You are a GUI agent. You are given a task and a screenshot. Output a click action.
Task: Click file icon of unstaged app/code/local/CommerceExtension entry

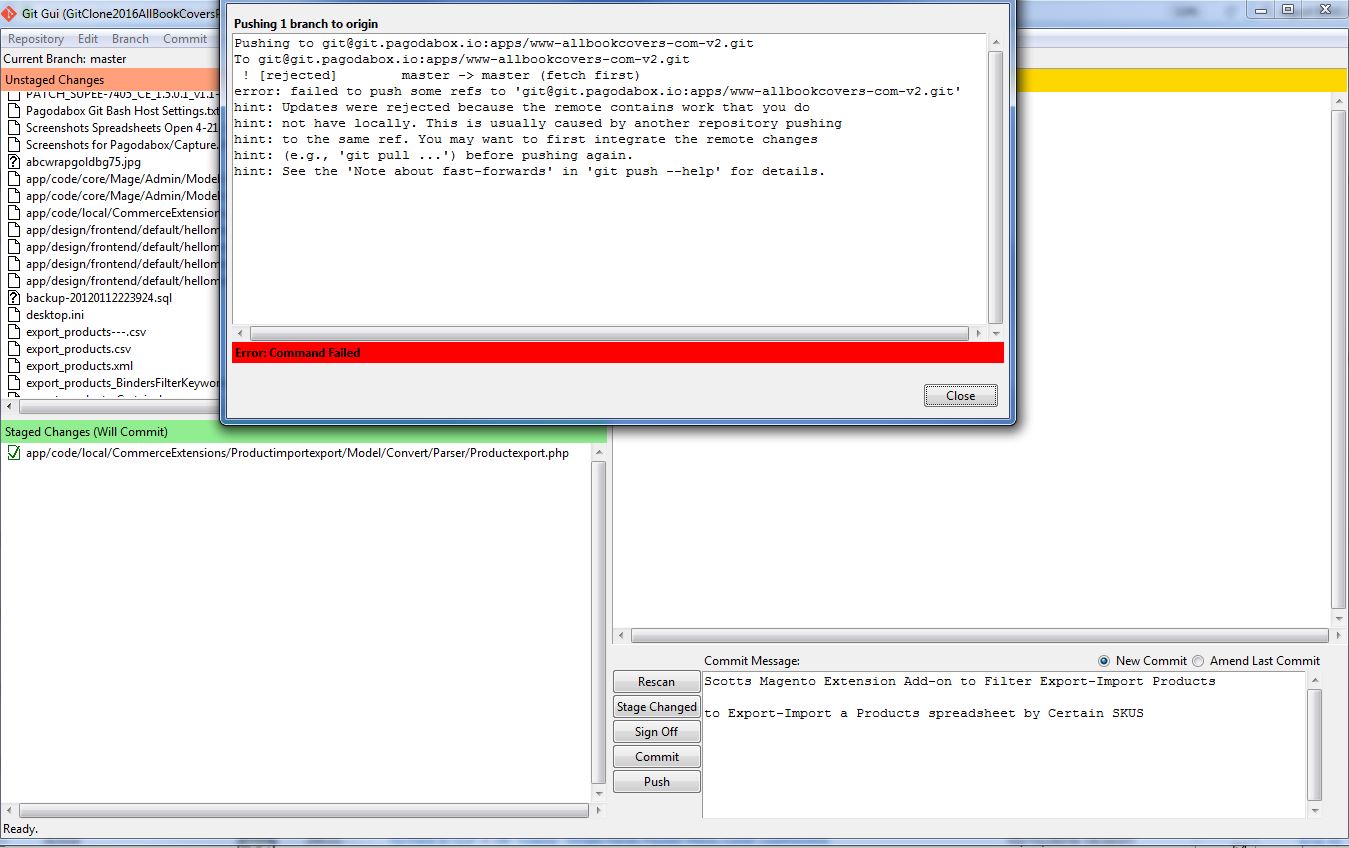14,213
